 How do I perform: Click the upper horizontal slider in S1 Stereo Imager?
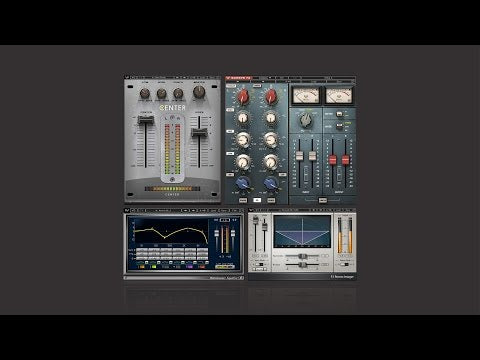tap(302, 256)
